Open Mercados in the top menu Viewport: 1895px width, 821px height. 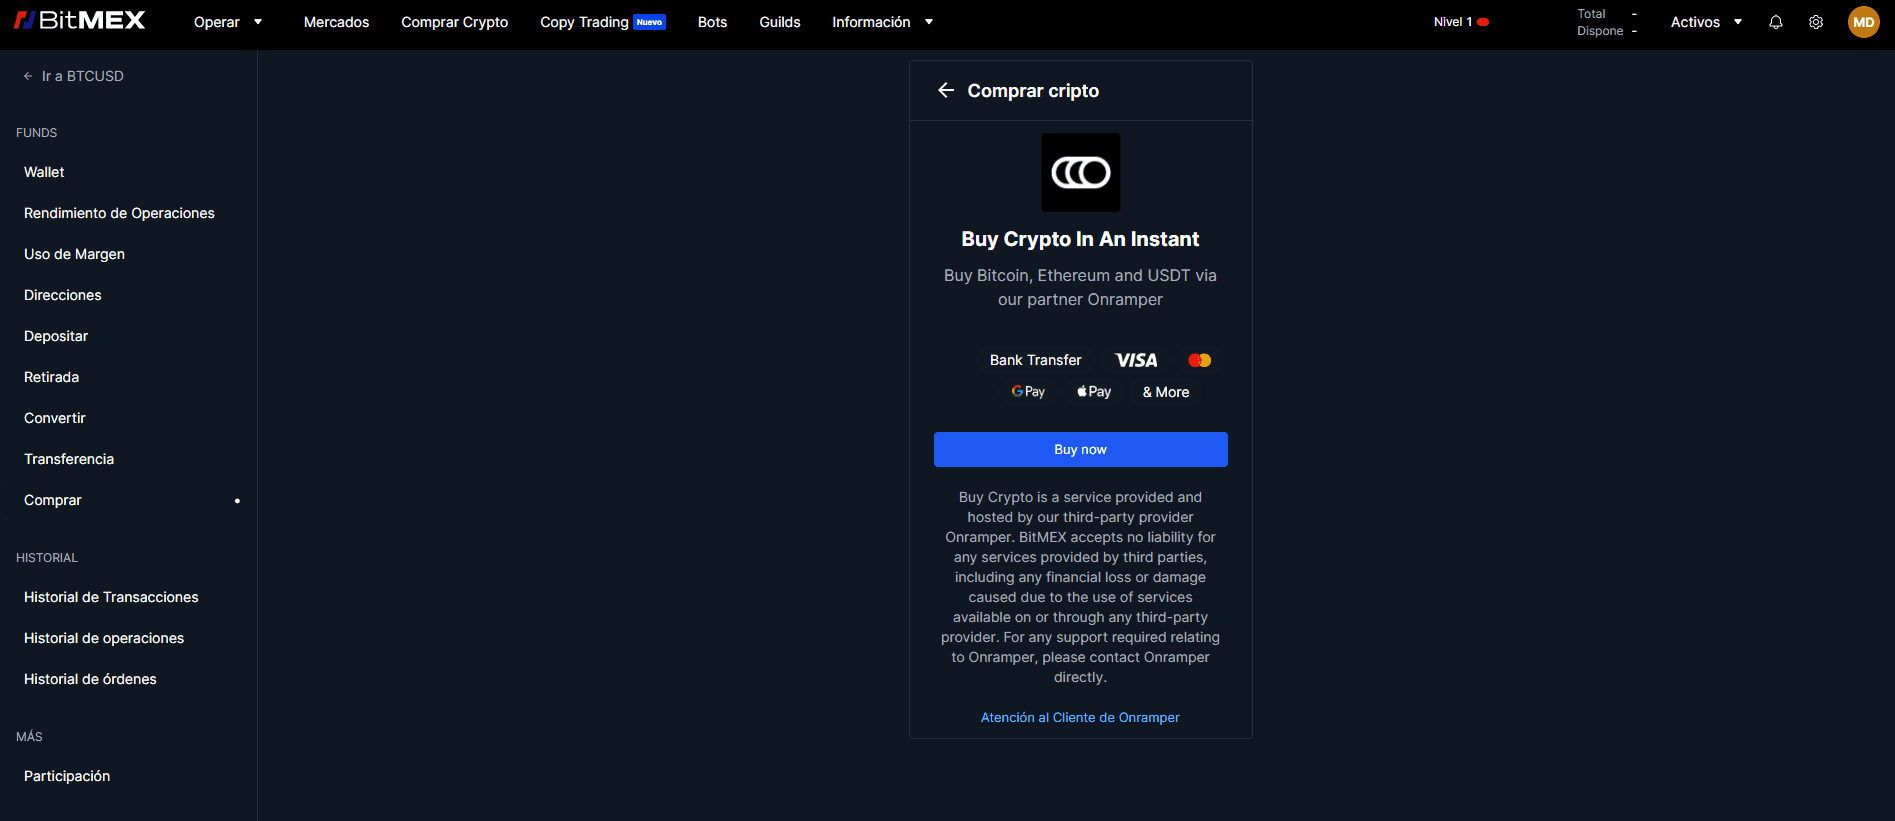tap(336, 22)
